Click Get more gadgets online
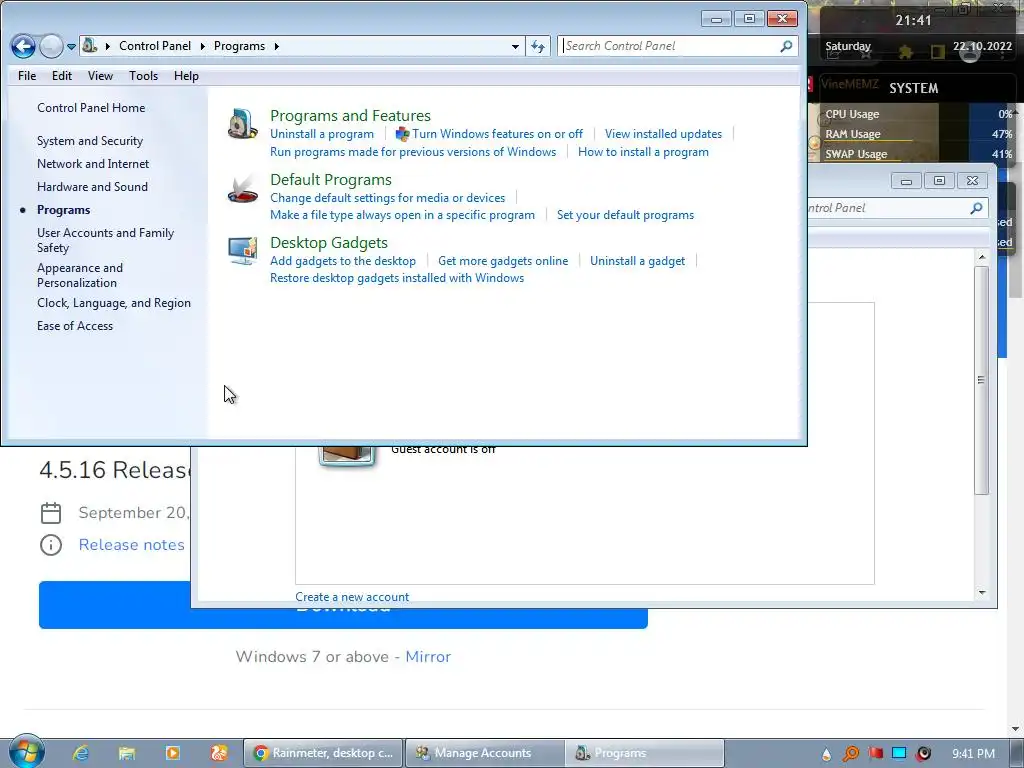Image resolution: width=1024 pixels, height=768 pixels. pyautogui.click(x=503, y=261)
